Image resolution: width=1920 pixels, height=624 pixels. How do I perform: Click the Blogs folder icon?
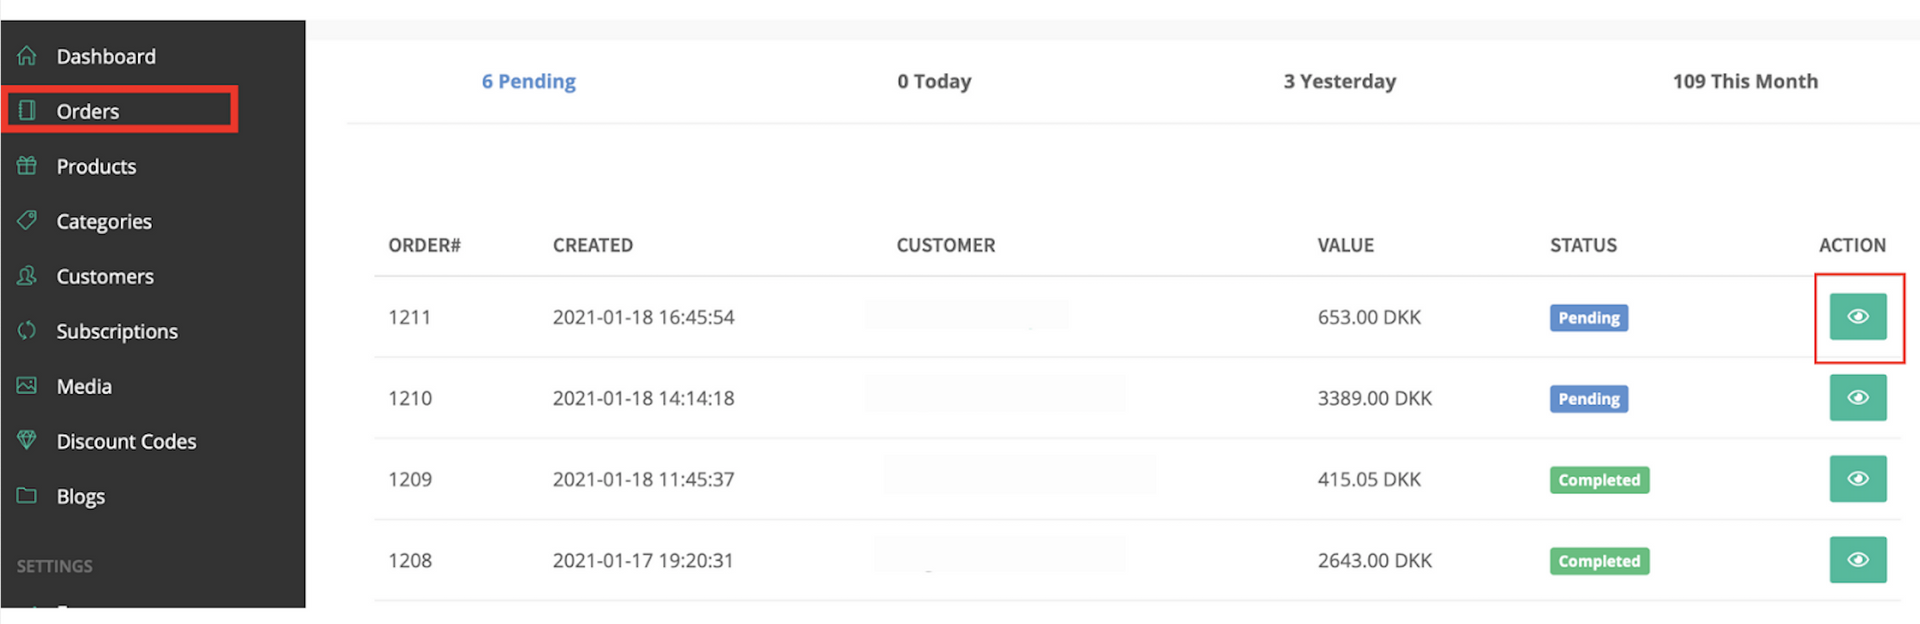point(27,495)
